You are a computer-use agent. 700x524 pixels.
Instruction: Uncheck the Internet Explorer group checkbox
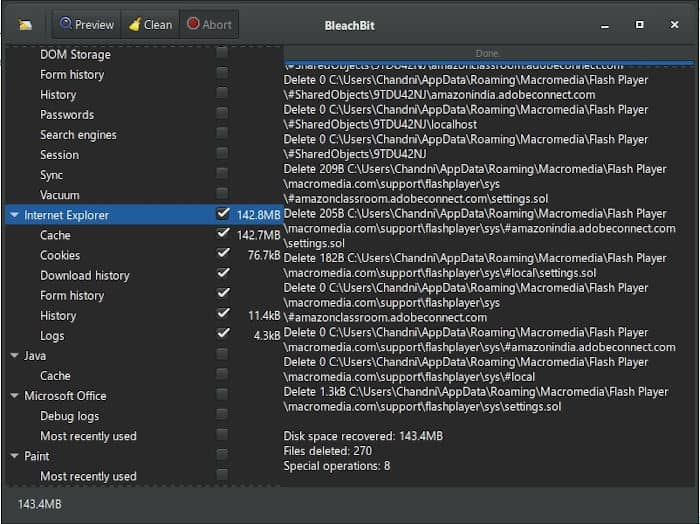[223, 213]
